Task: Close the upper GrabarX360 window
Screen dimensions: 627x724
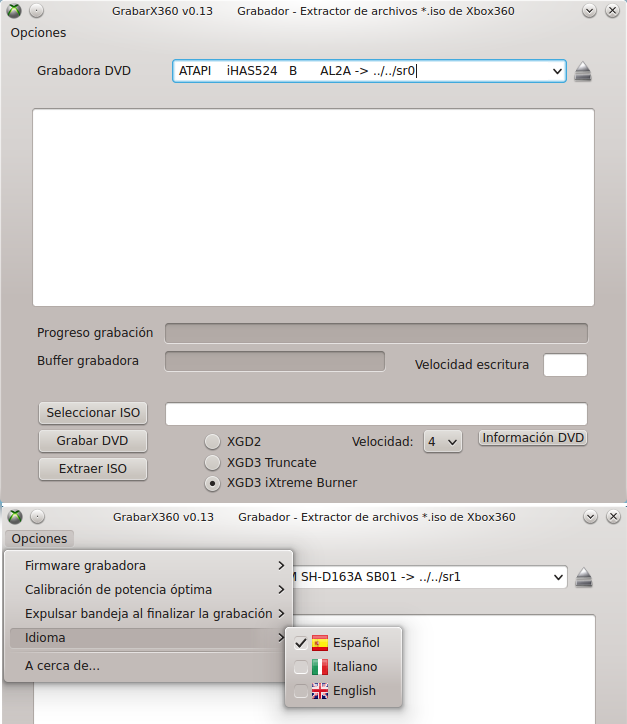Action: pos(612,11)
